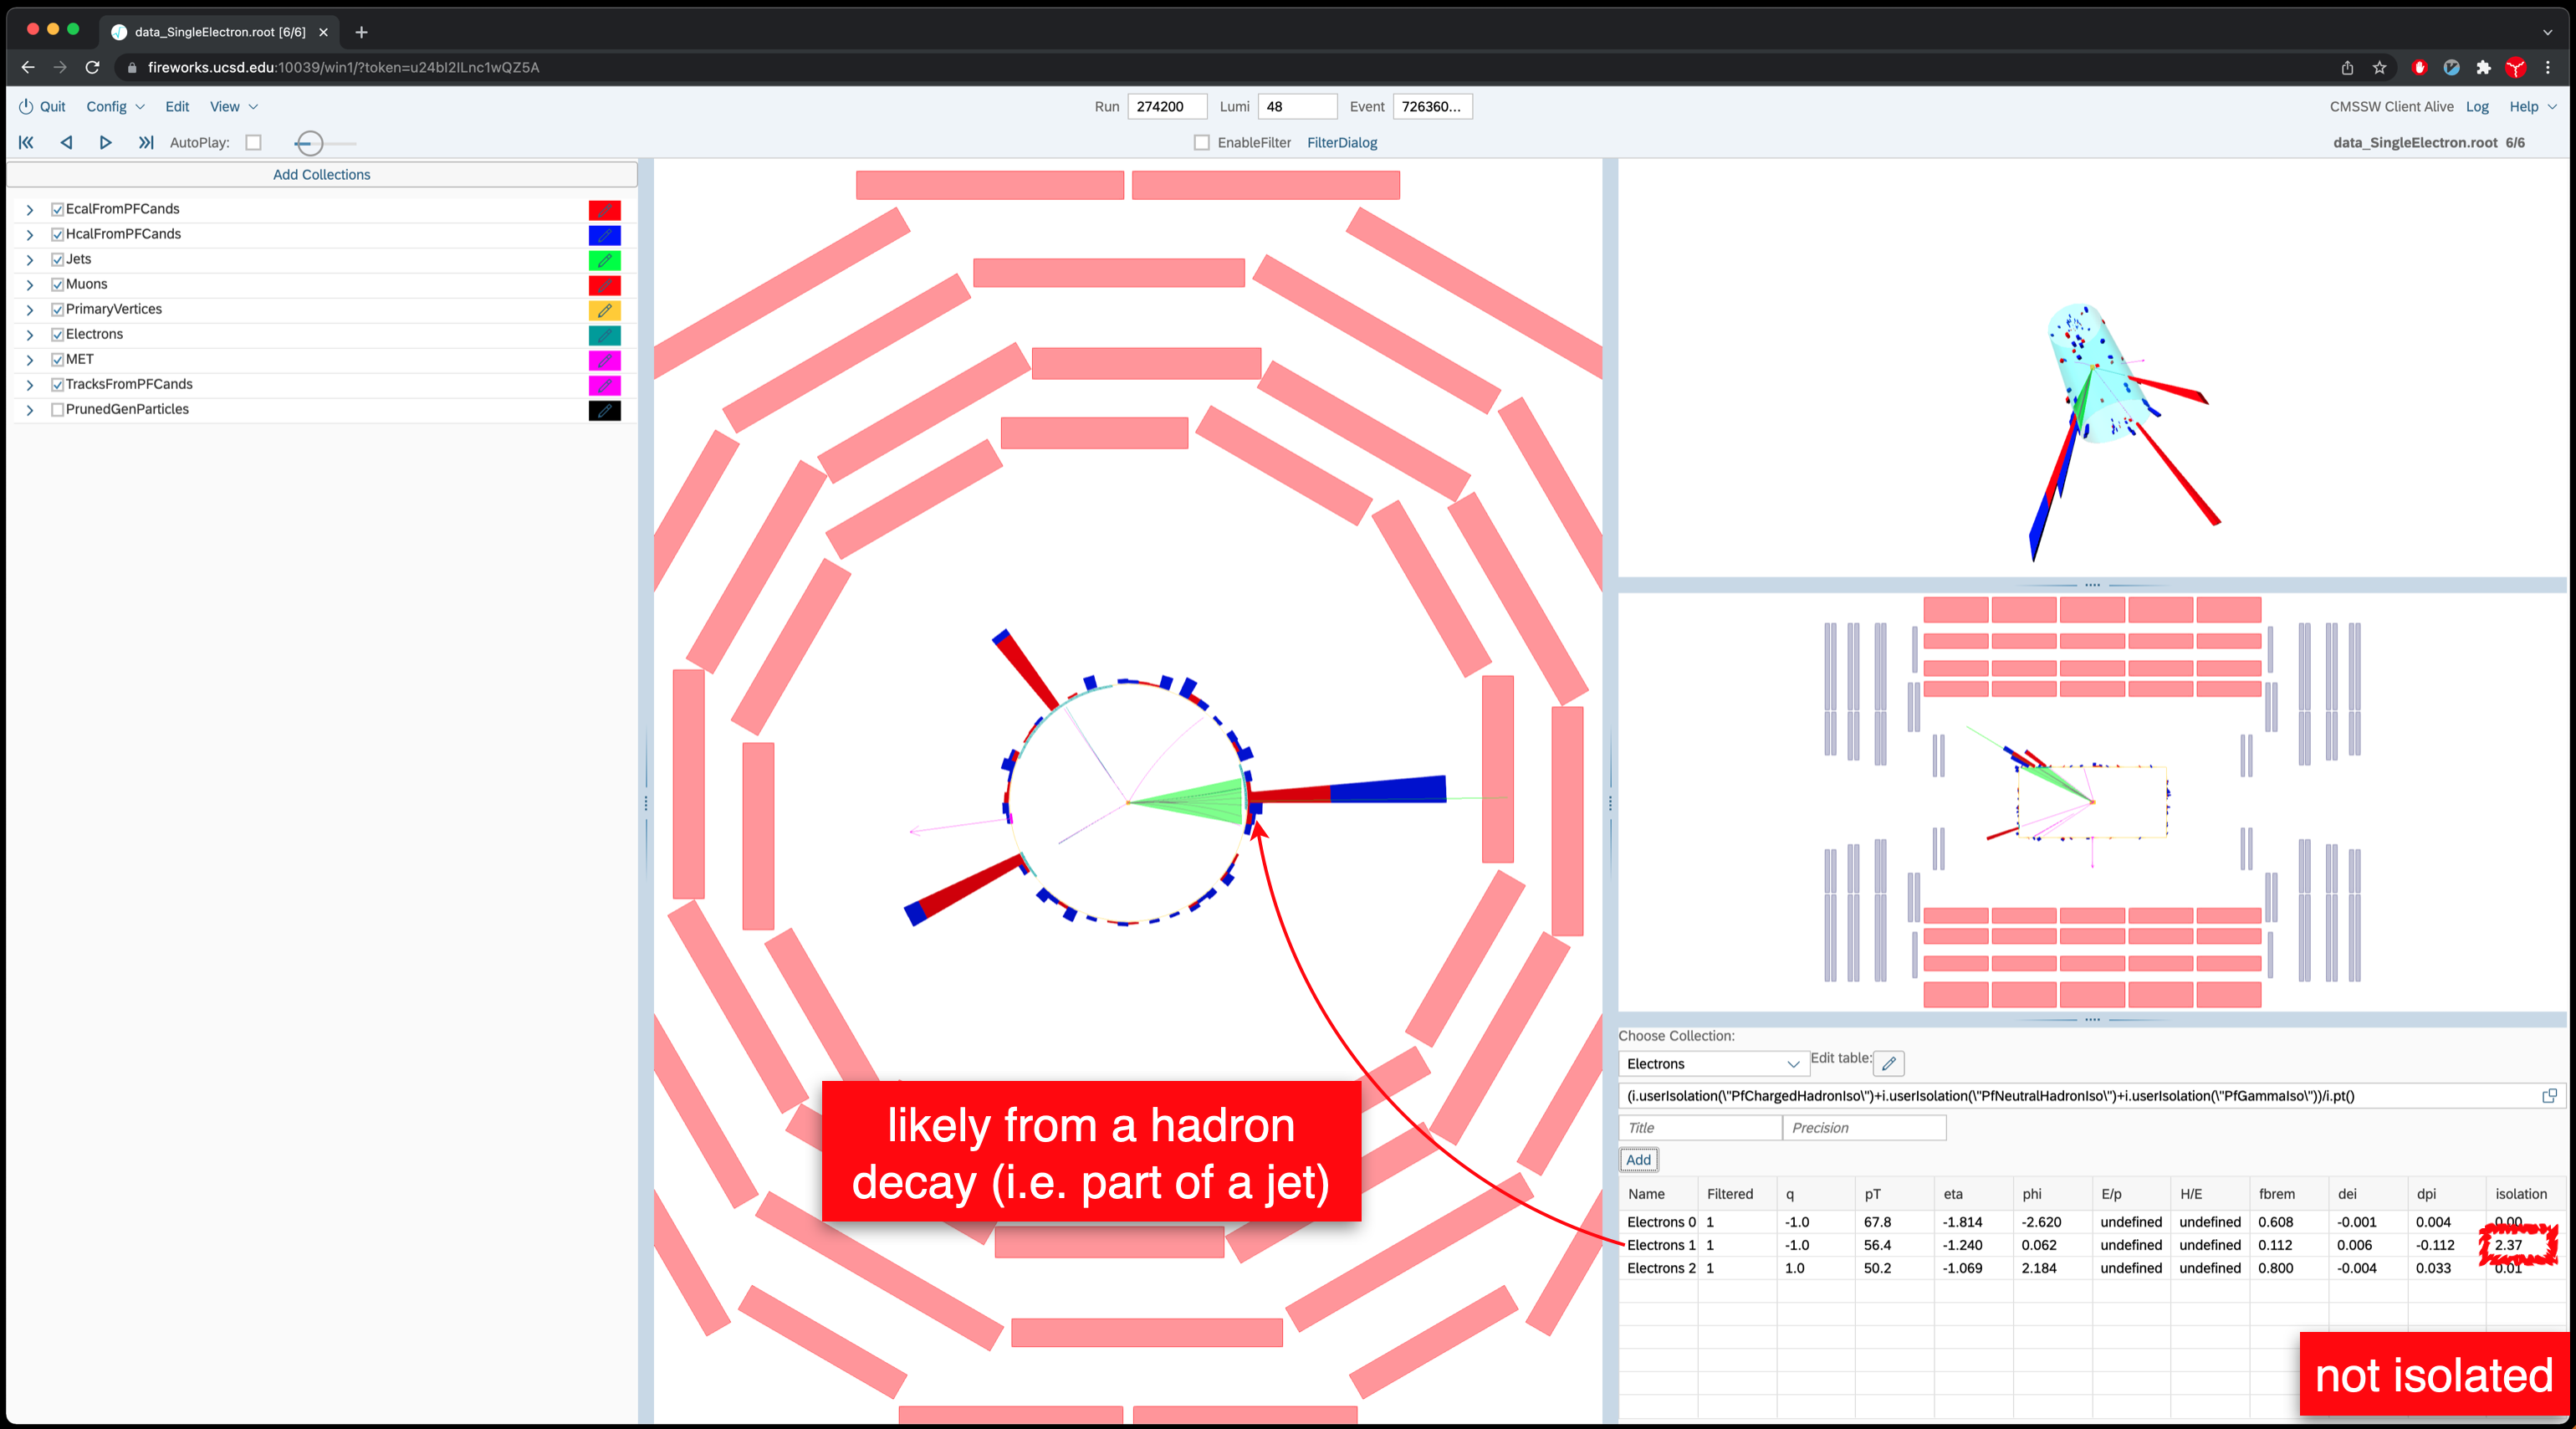Viewport: 2576px width, 1429px height.
Task: Click the Add column button
Action: pyautogui.click(x=1638, y=1159)
